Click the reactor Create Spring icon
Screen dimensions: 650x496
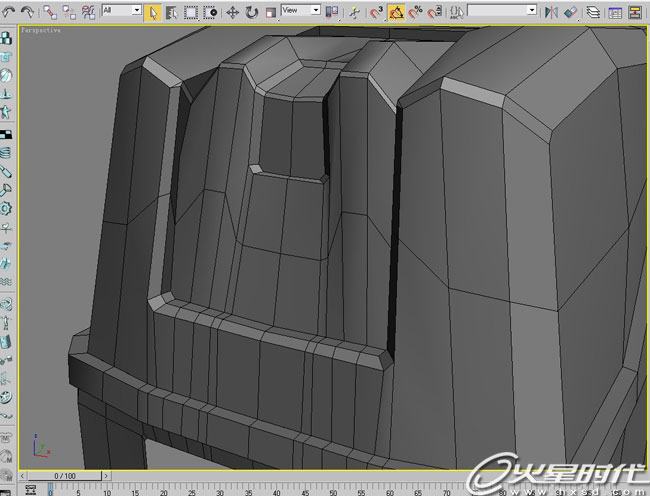[6, 153]
